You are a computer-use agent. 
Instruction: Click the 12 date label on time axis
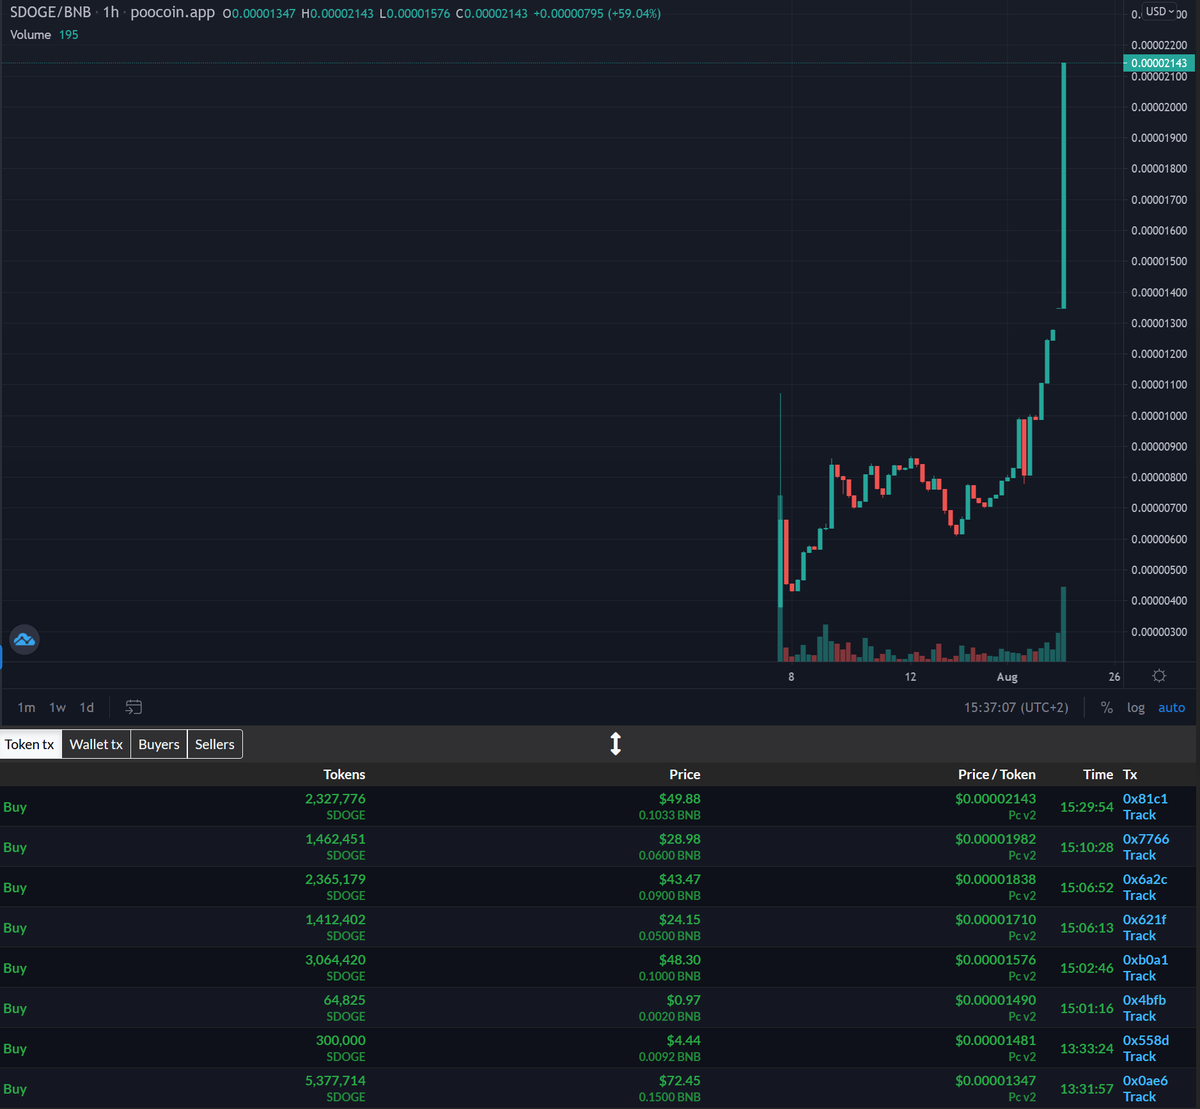coord(910,677)
